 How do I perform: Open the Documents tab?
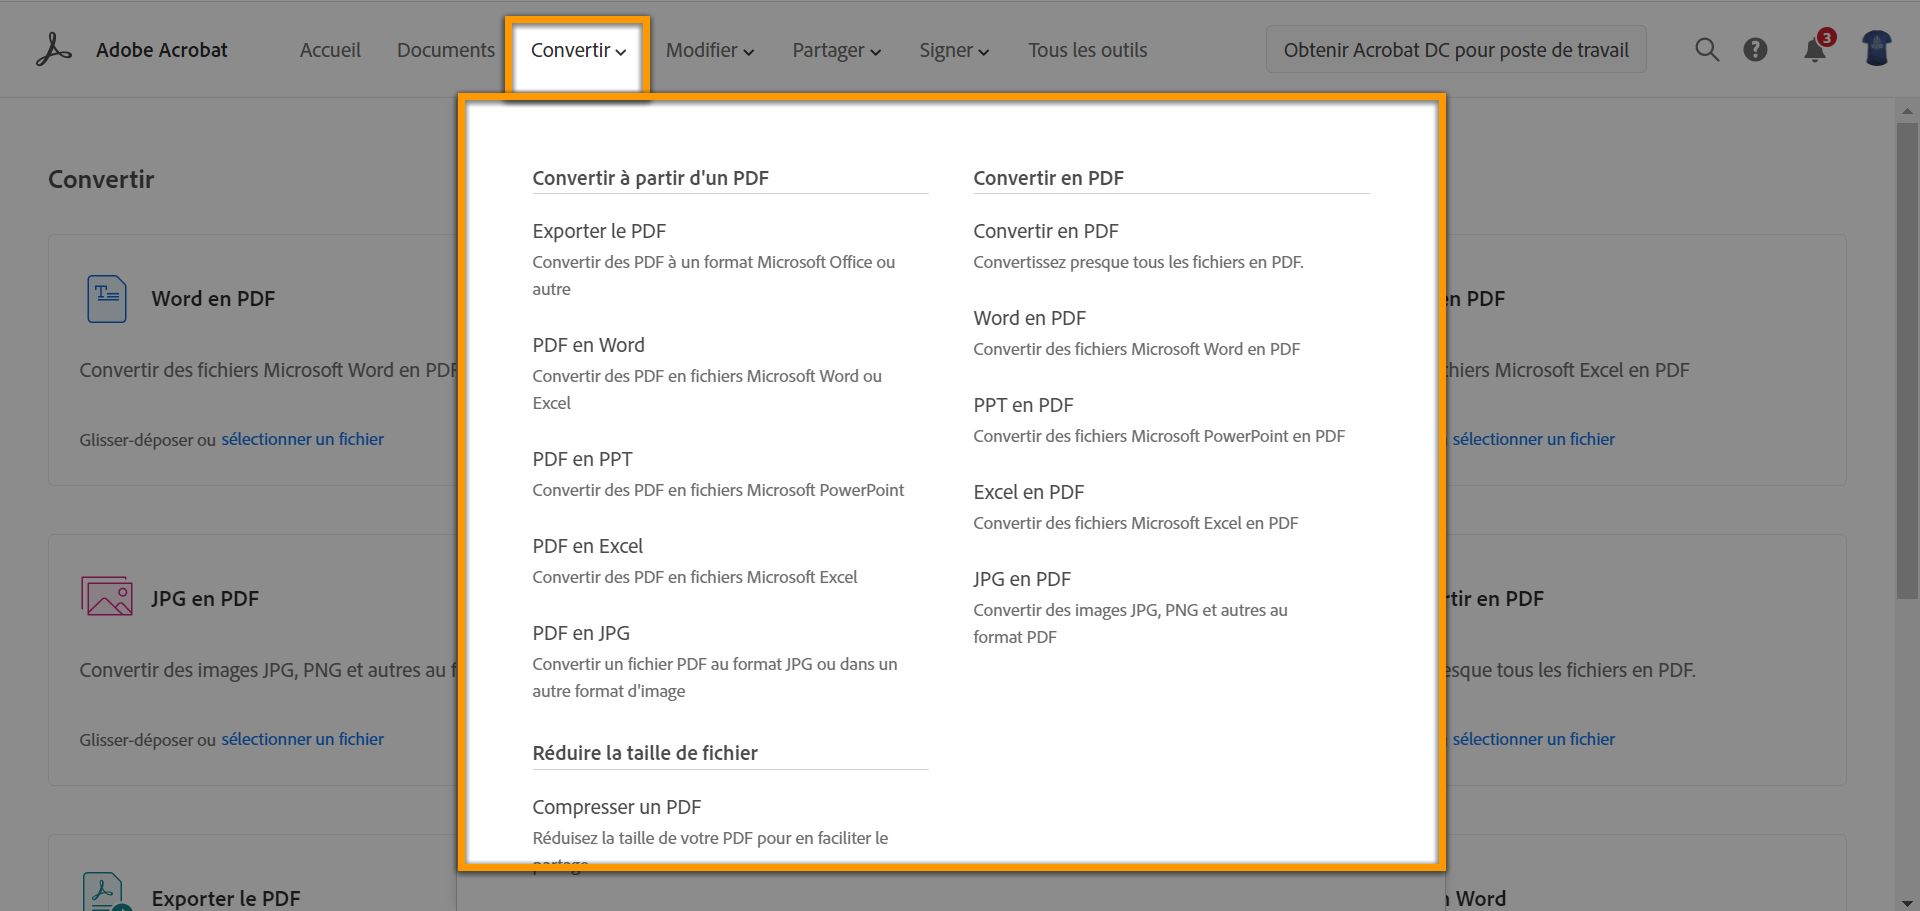pyautogui.click(x=445, y=51)
